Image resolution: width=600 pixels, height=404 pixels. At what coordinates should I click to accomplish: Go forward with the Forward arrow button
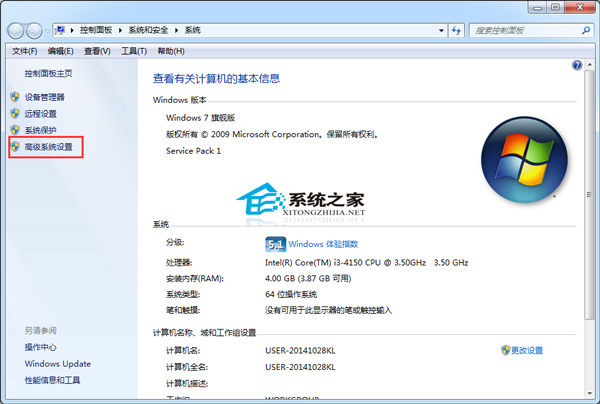[34, 31]
